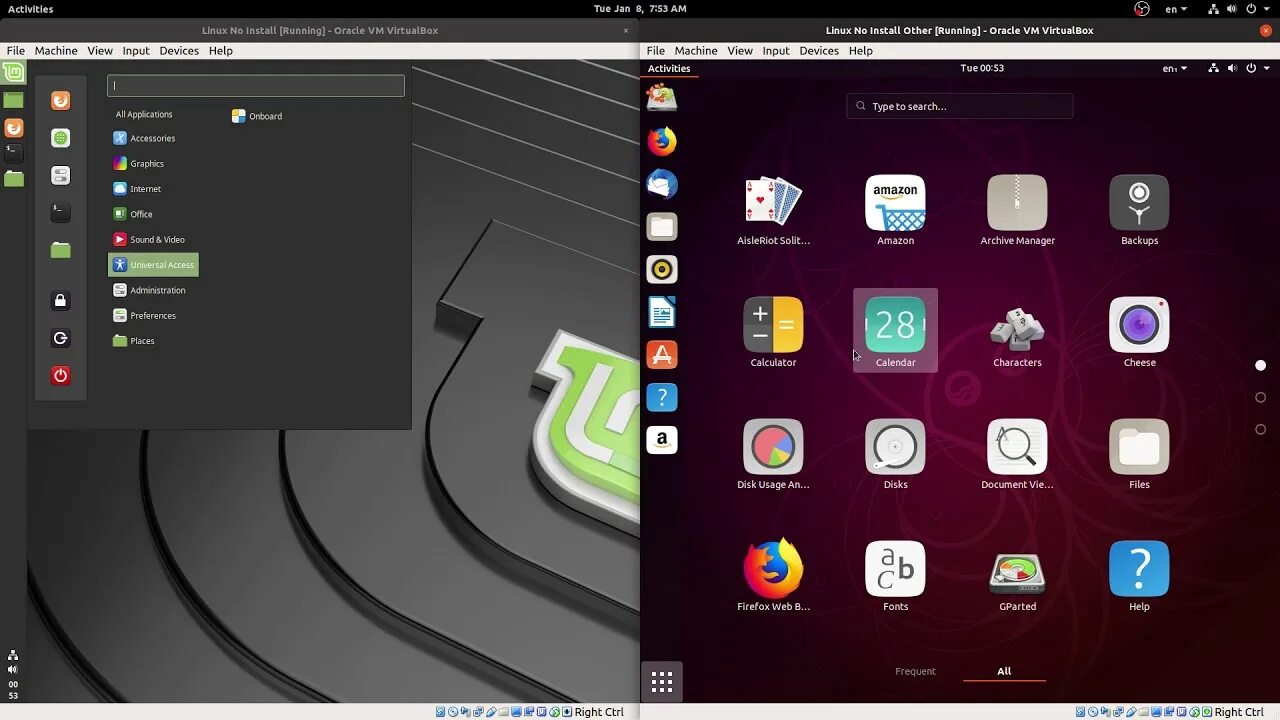Open the Backups application

point(1139,210)
